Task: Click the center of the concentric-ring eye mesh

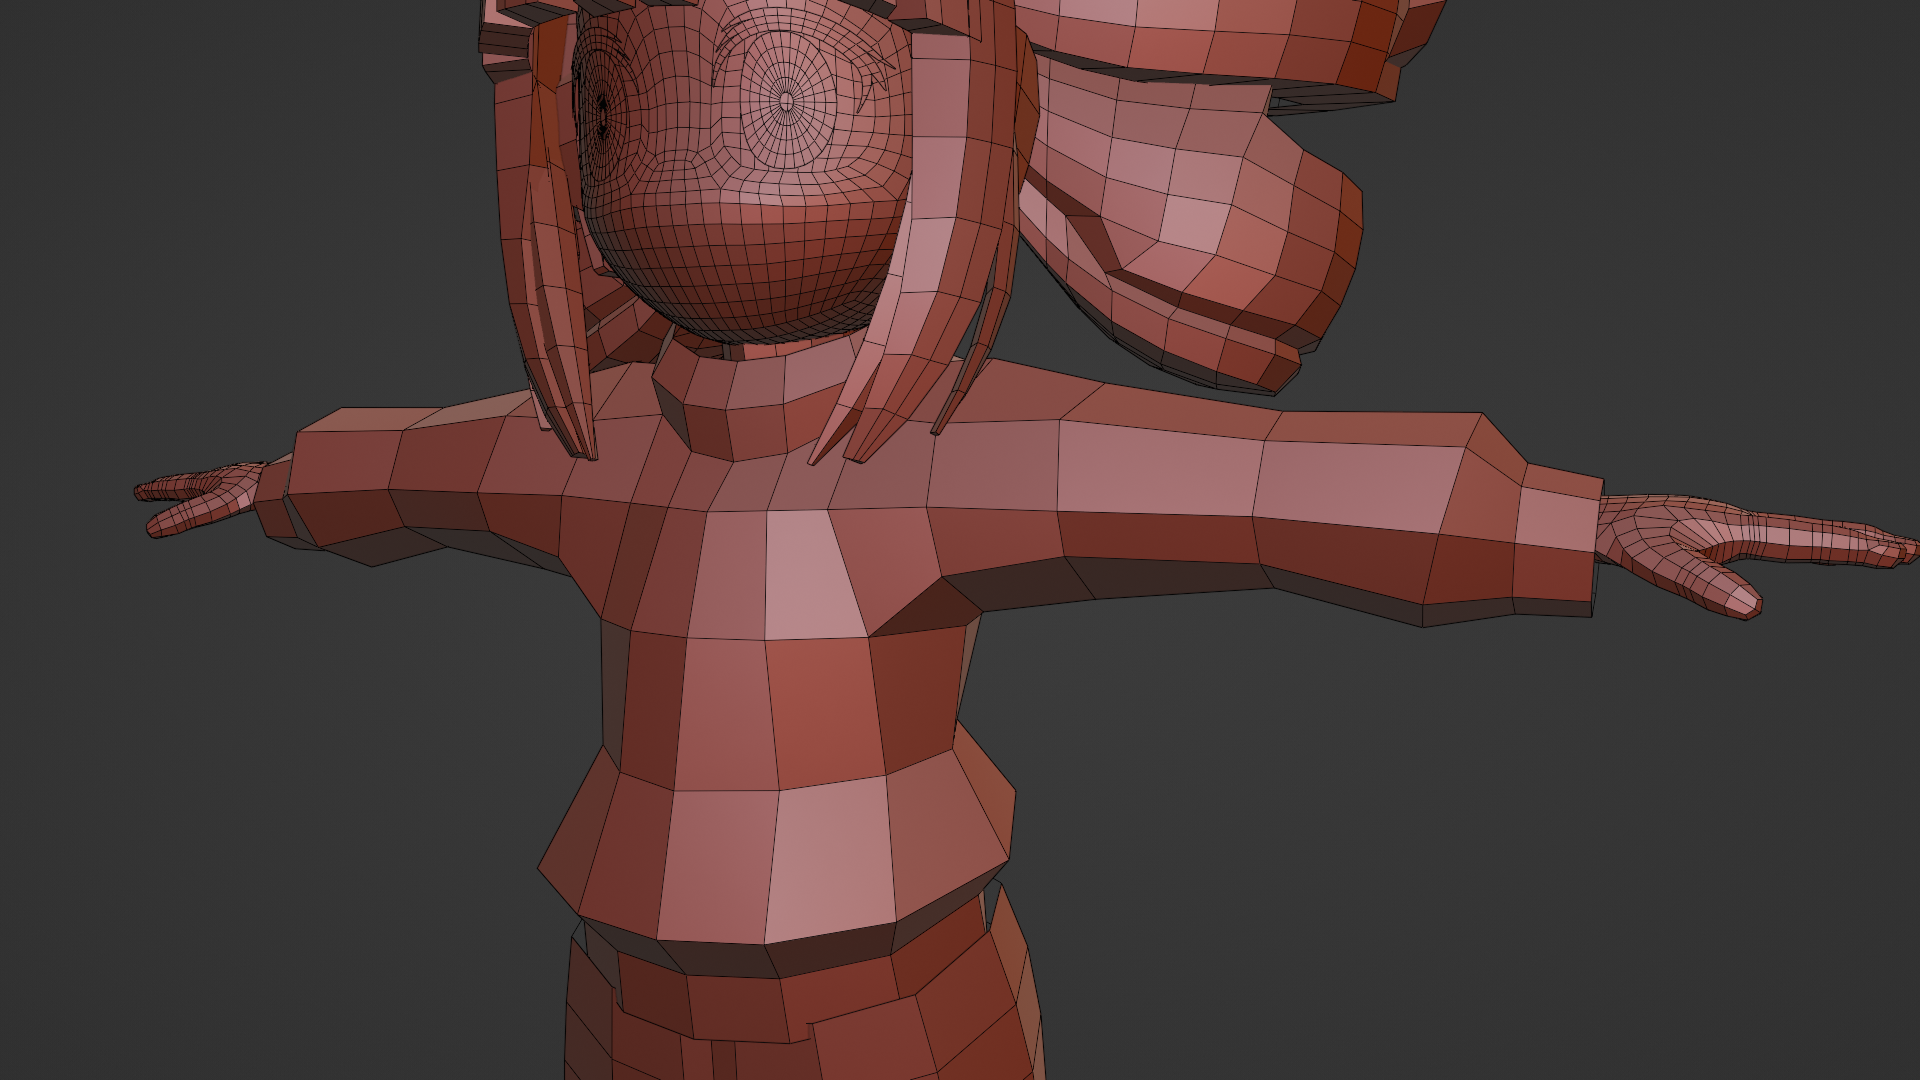Action: point(786,100)
